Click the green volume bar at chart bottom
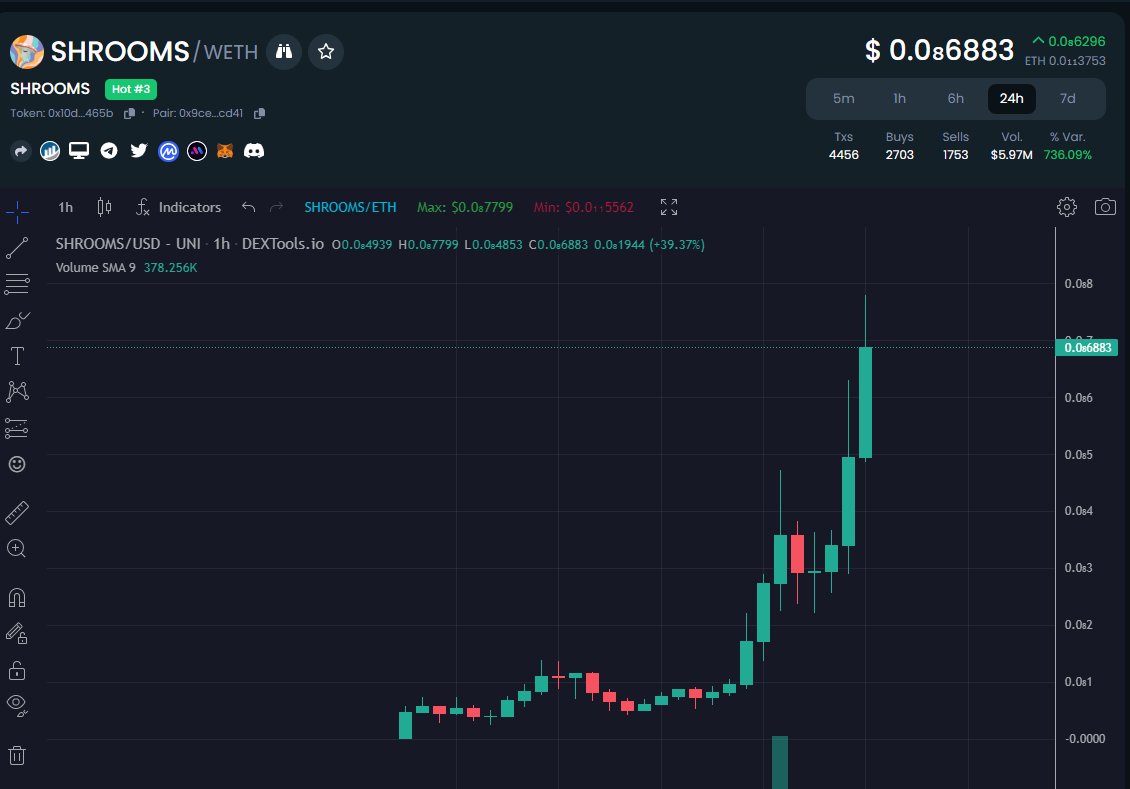The image size is (1130, 789). click(x=780, y=762)
